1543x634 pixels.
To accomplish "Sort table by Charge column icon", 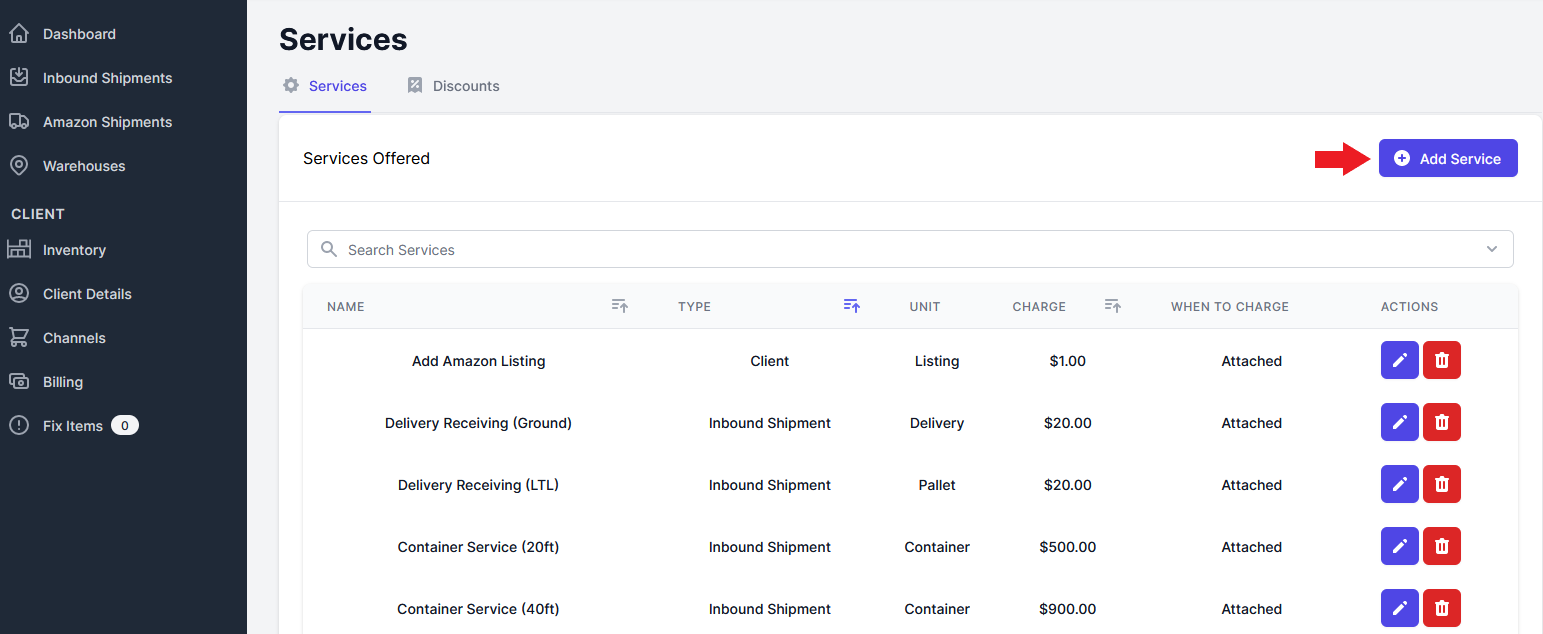I will point(1113,306).
